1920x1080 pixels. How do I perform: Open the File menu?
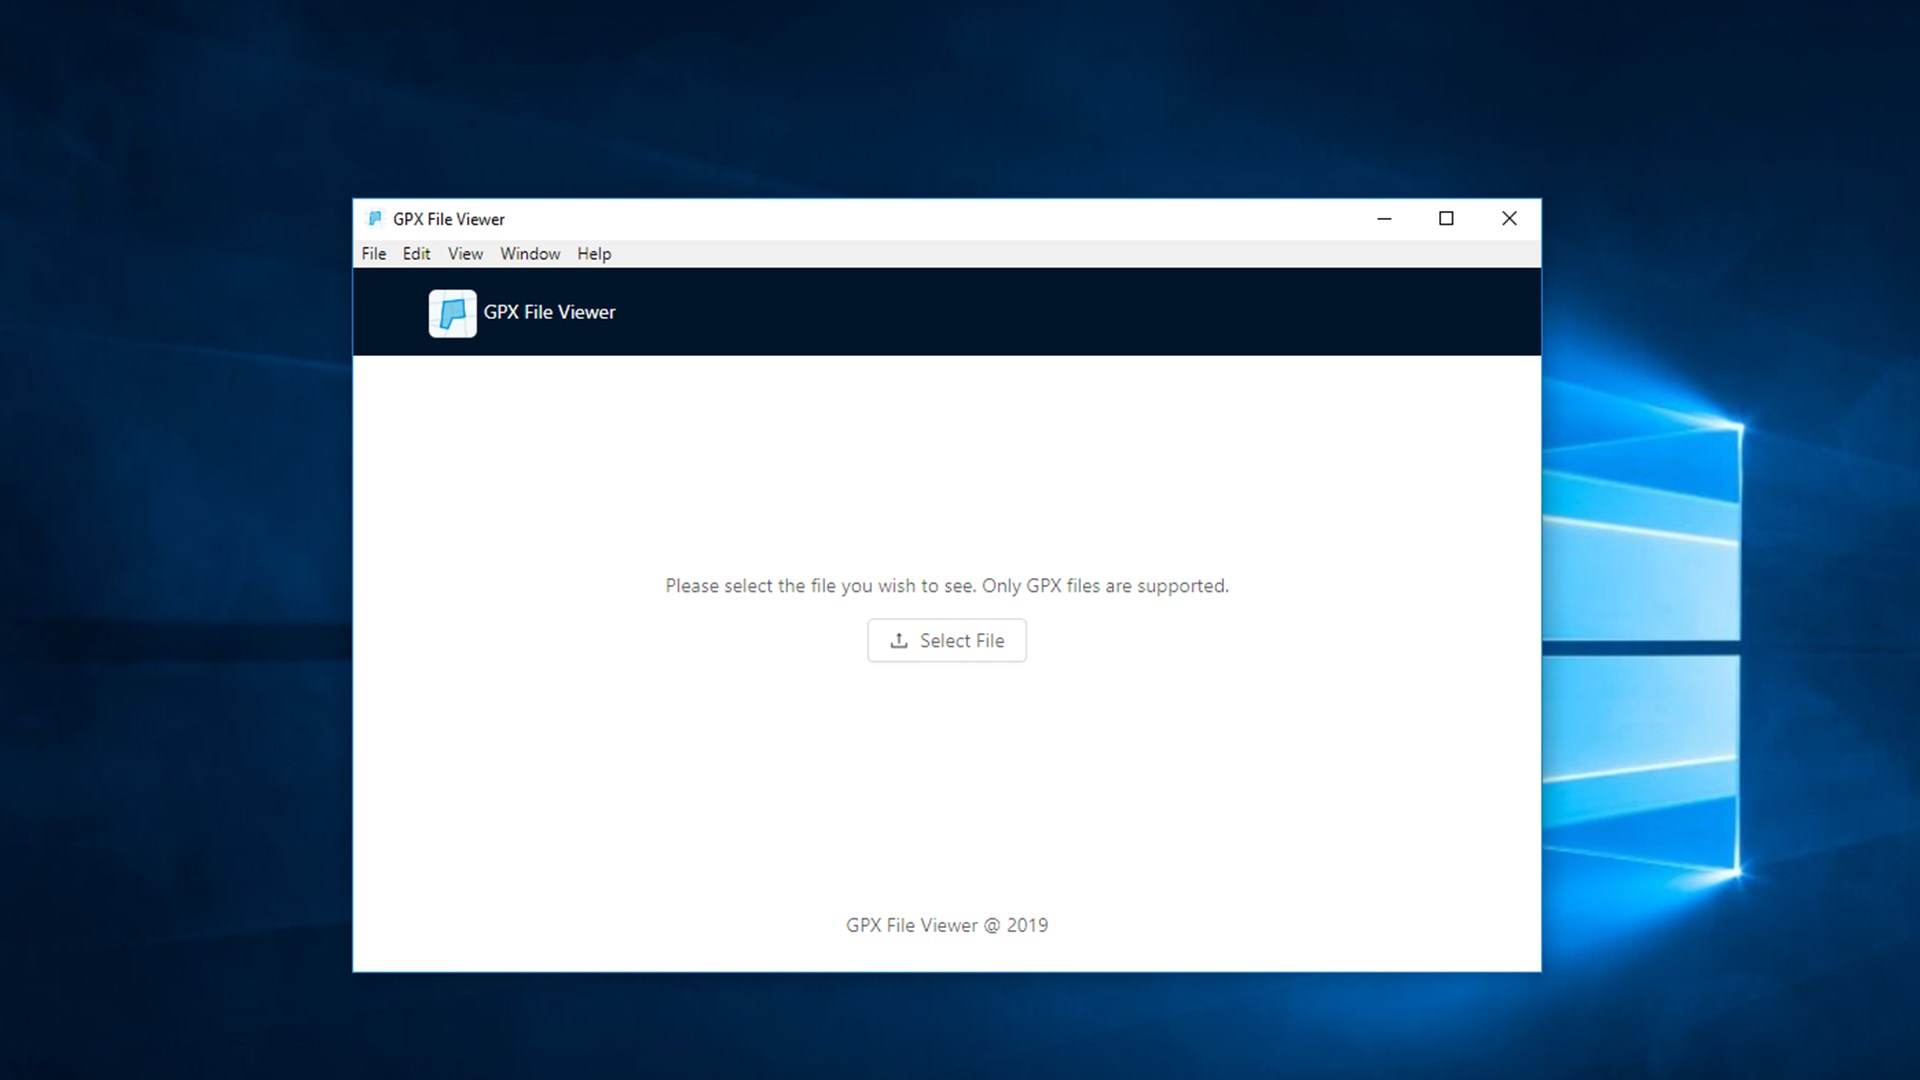tap(373, 254)
